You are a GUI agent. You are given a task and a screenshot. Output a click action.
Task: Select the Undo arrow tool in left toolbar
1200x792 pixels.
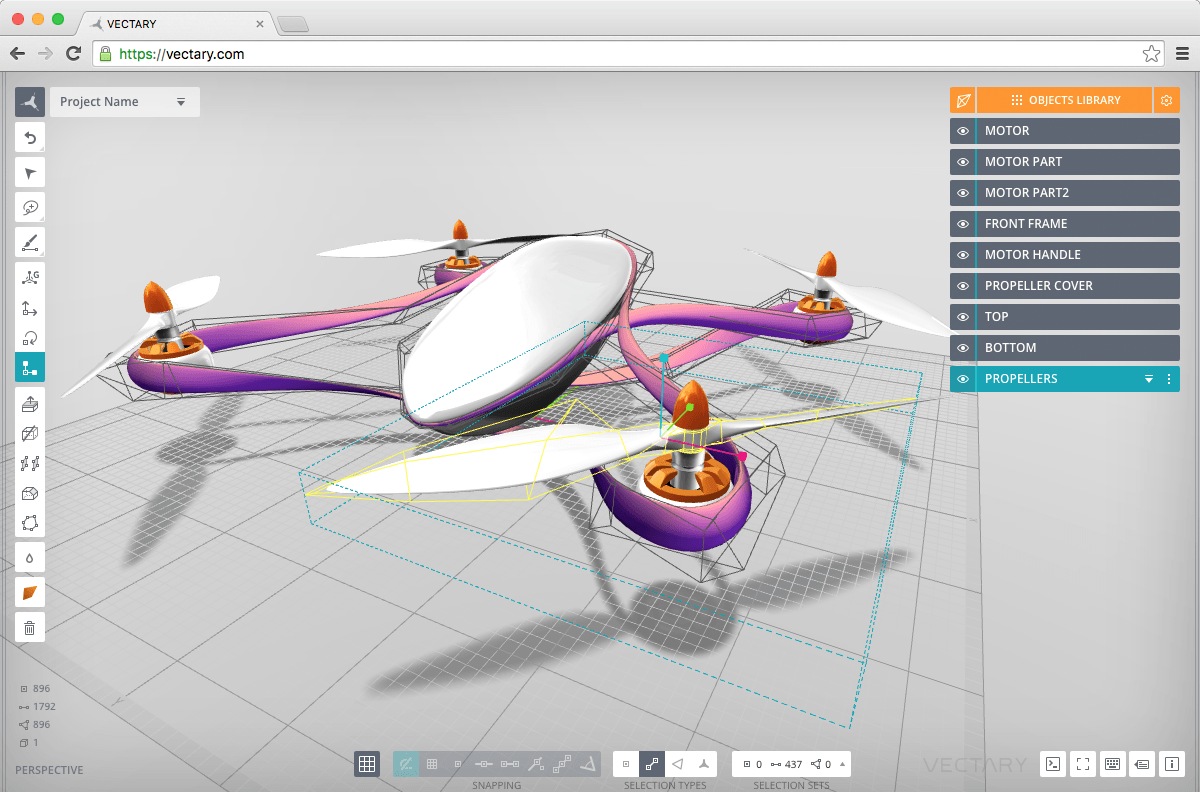click(29, 138)
